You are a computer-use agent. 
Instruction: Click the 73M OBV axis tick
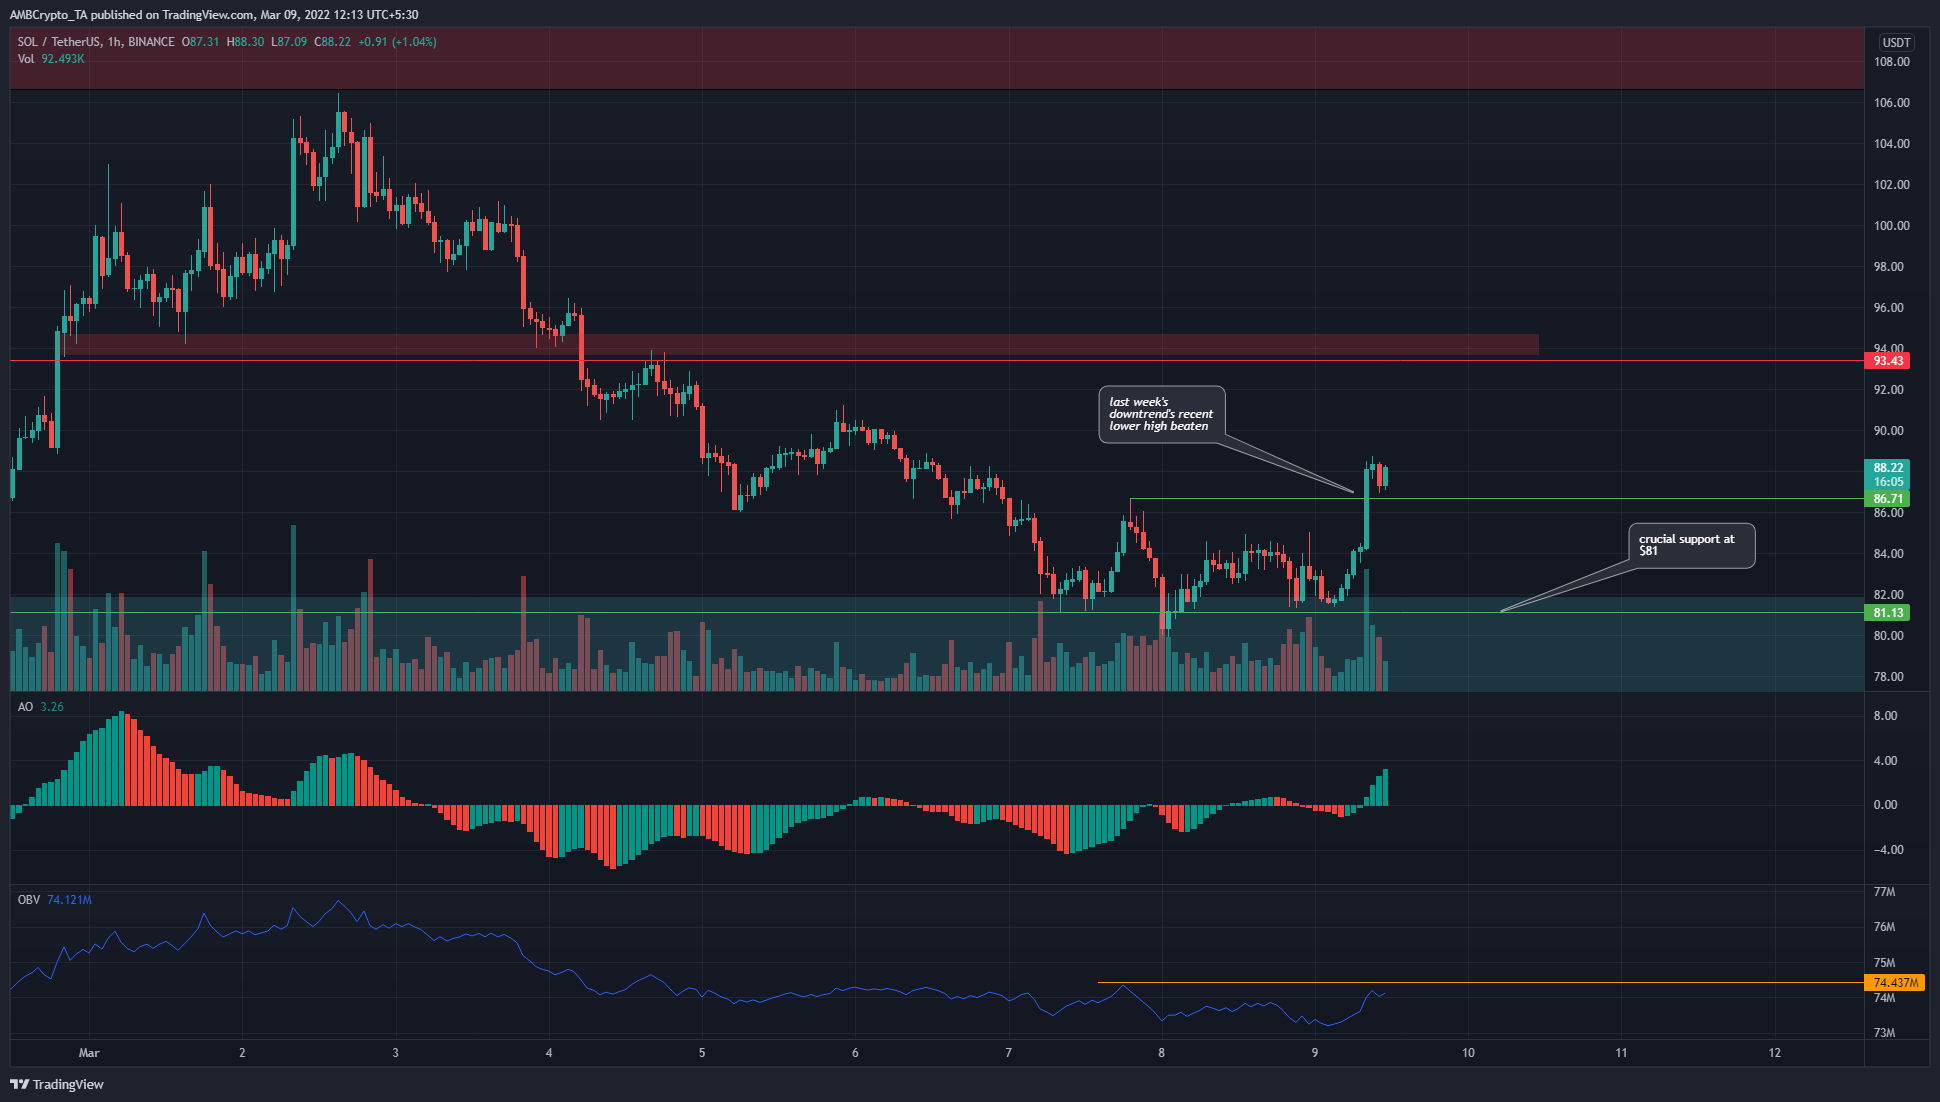(x=1884, y=1033)
